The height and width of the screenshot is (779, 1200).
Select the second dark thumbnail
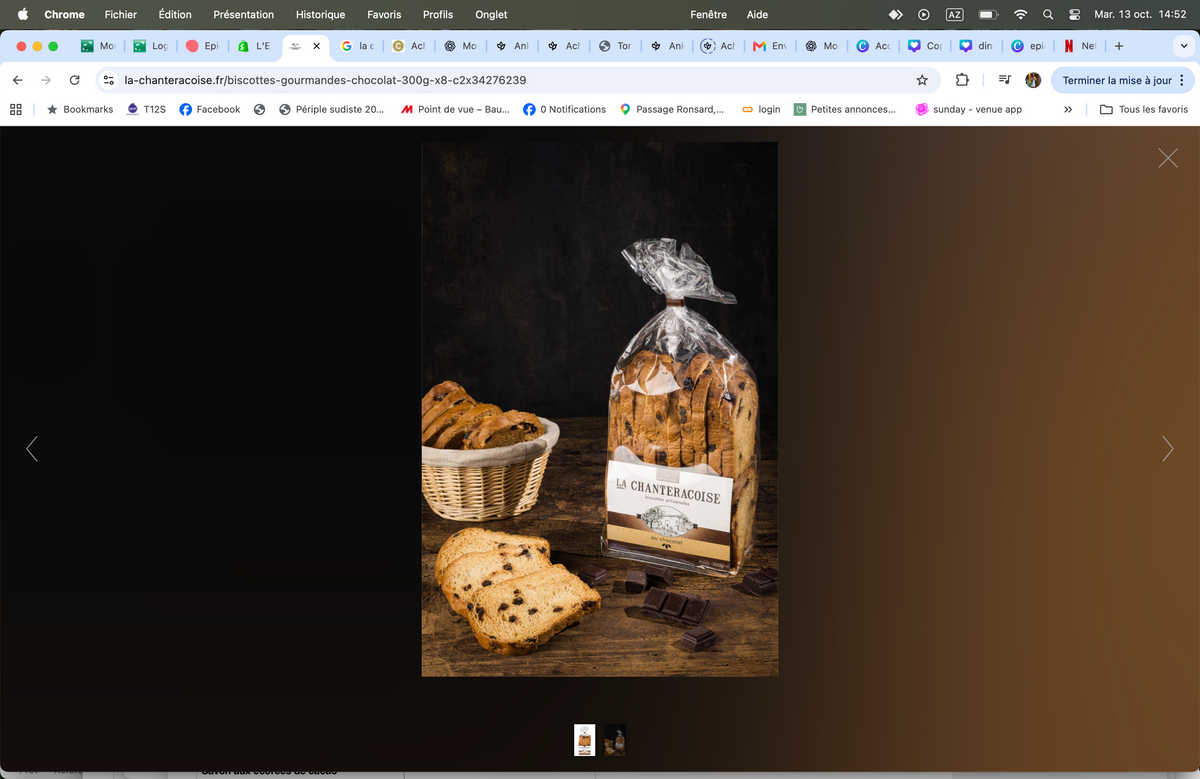point(615,740)
